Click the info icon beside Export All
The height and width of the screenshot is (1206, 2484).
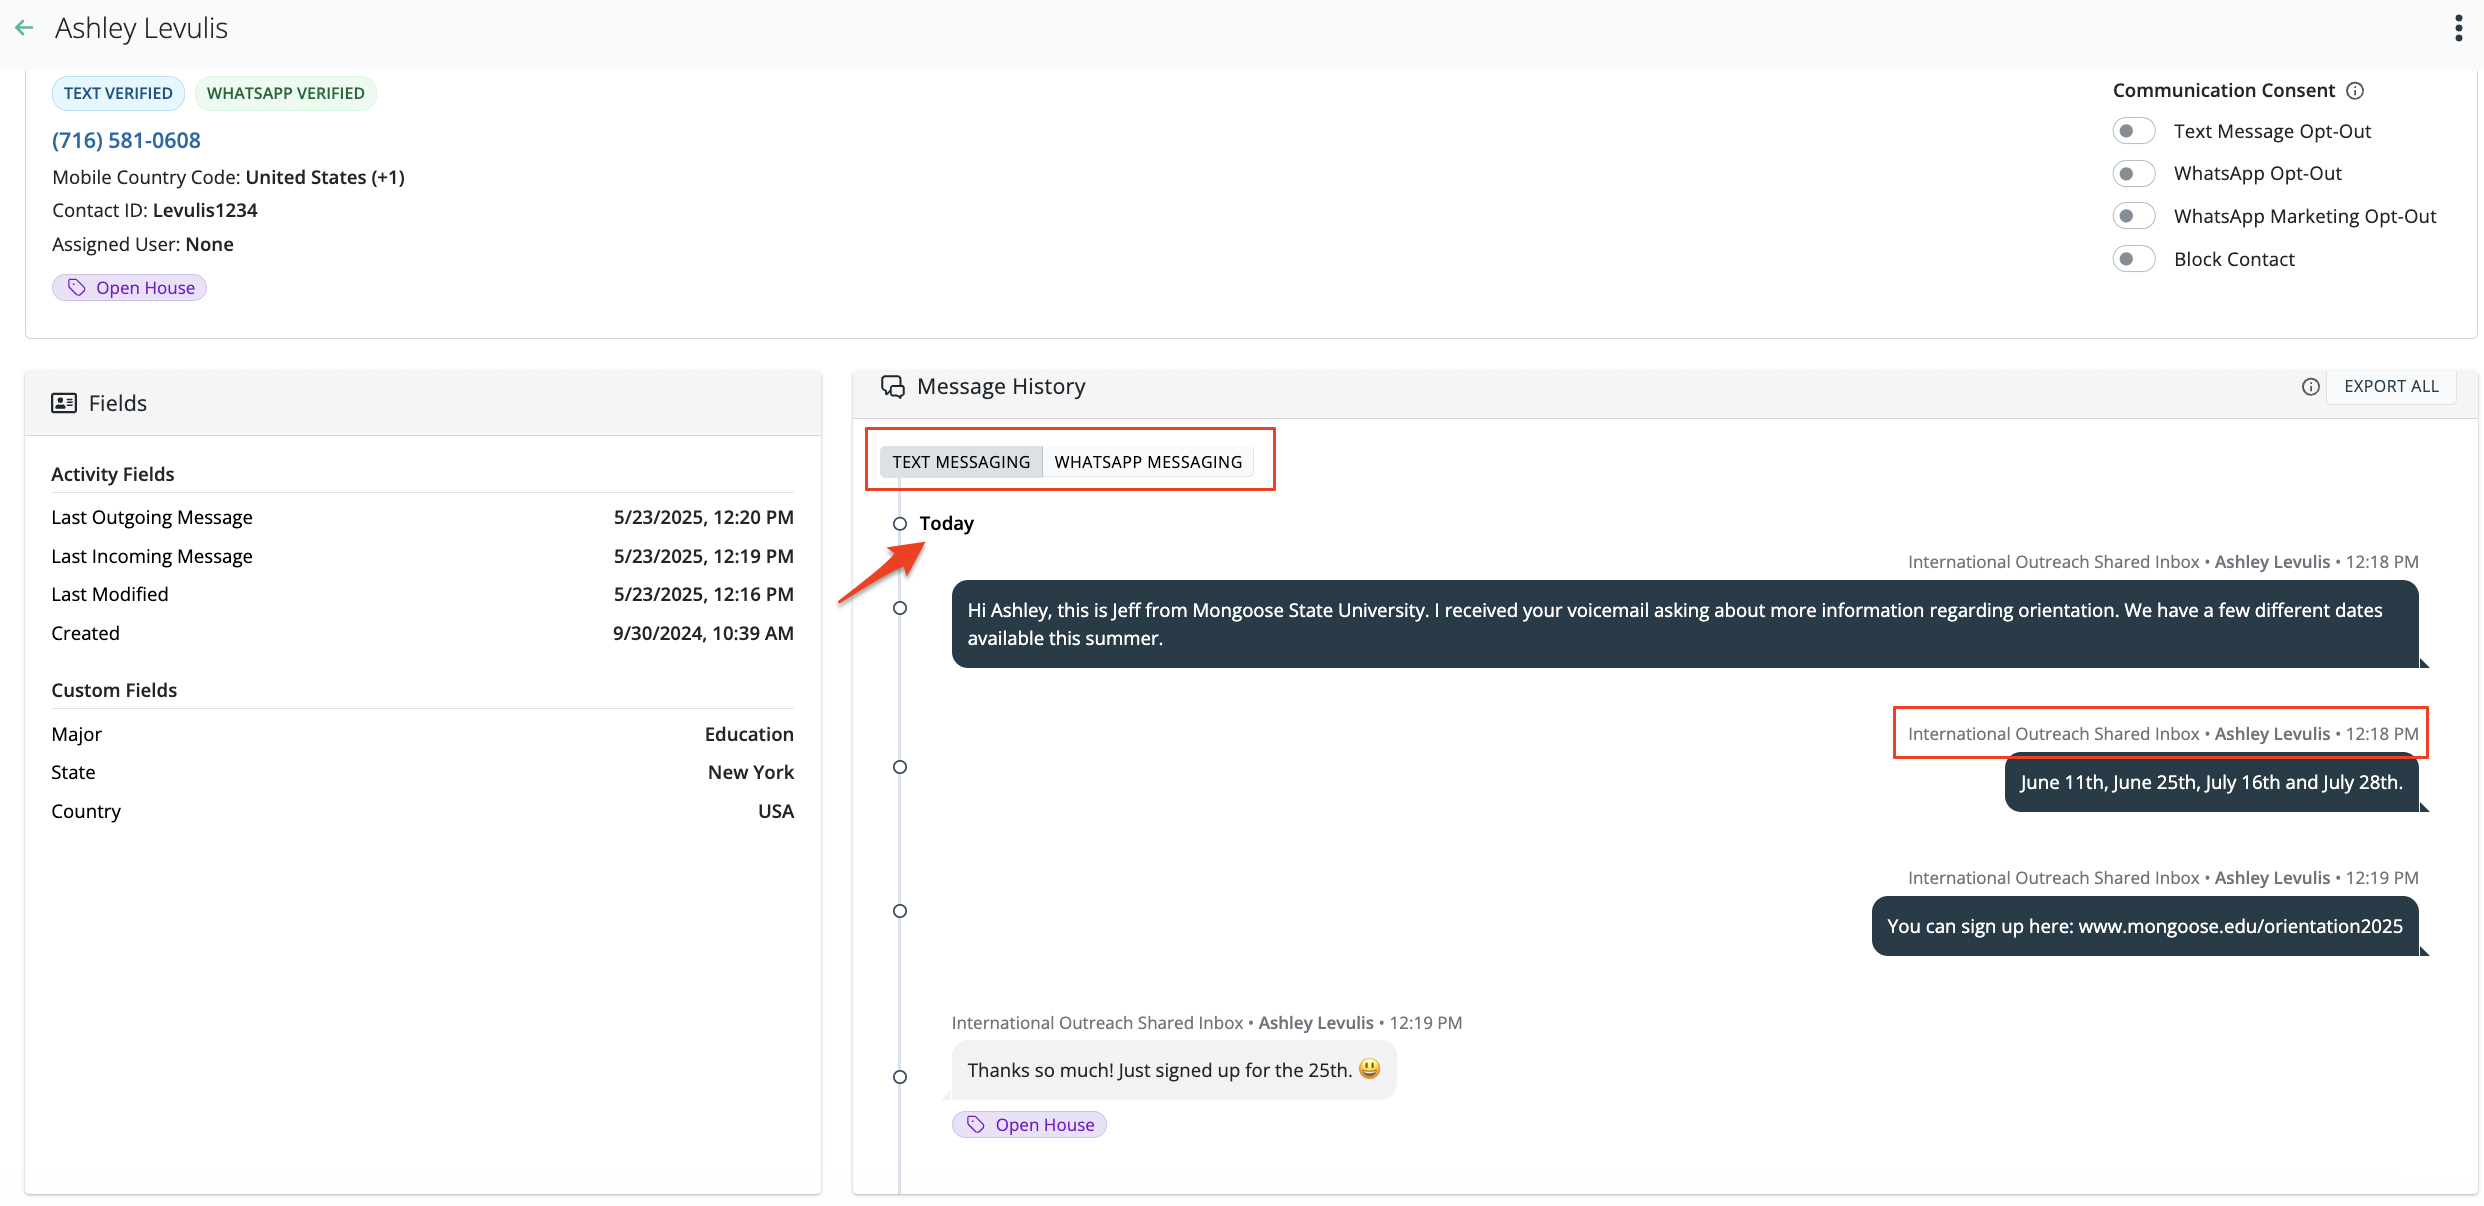[2310, 387]
